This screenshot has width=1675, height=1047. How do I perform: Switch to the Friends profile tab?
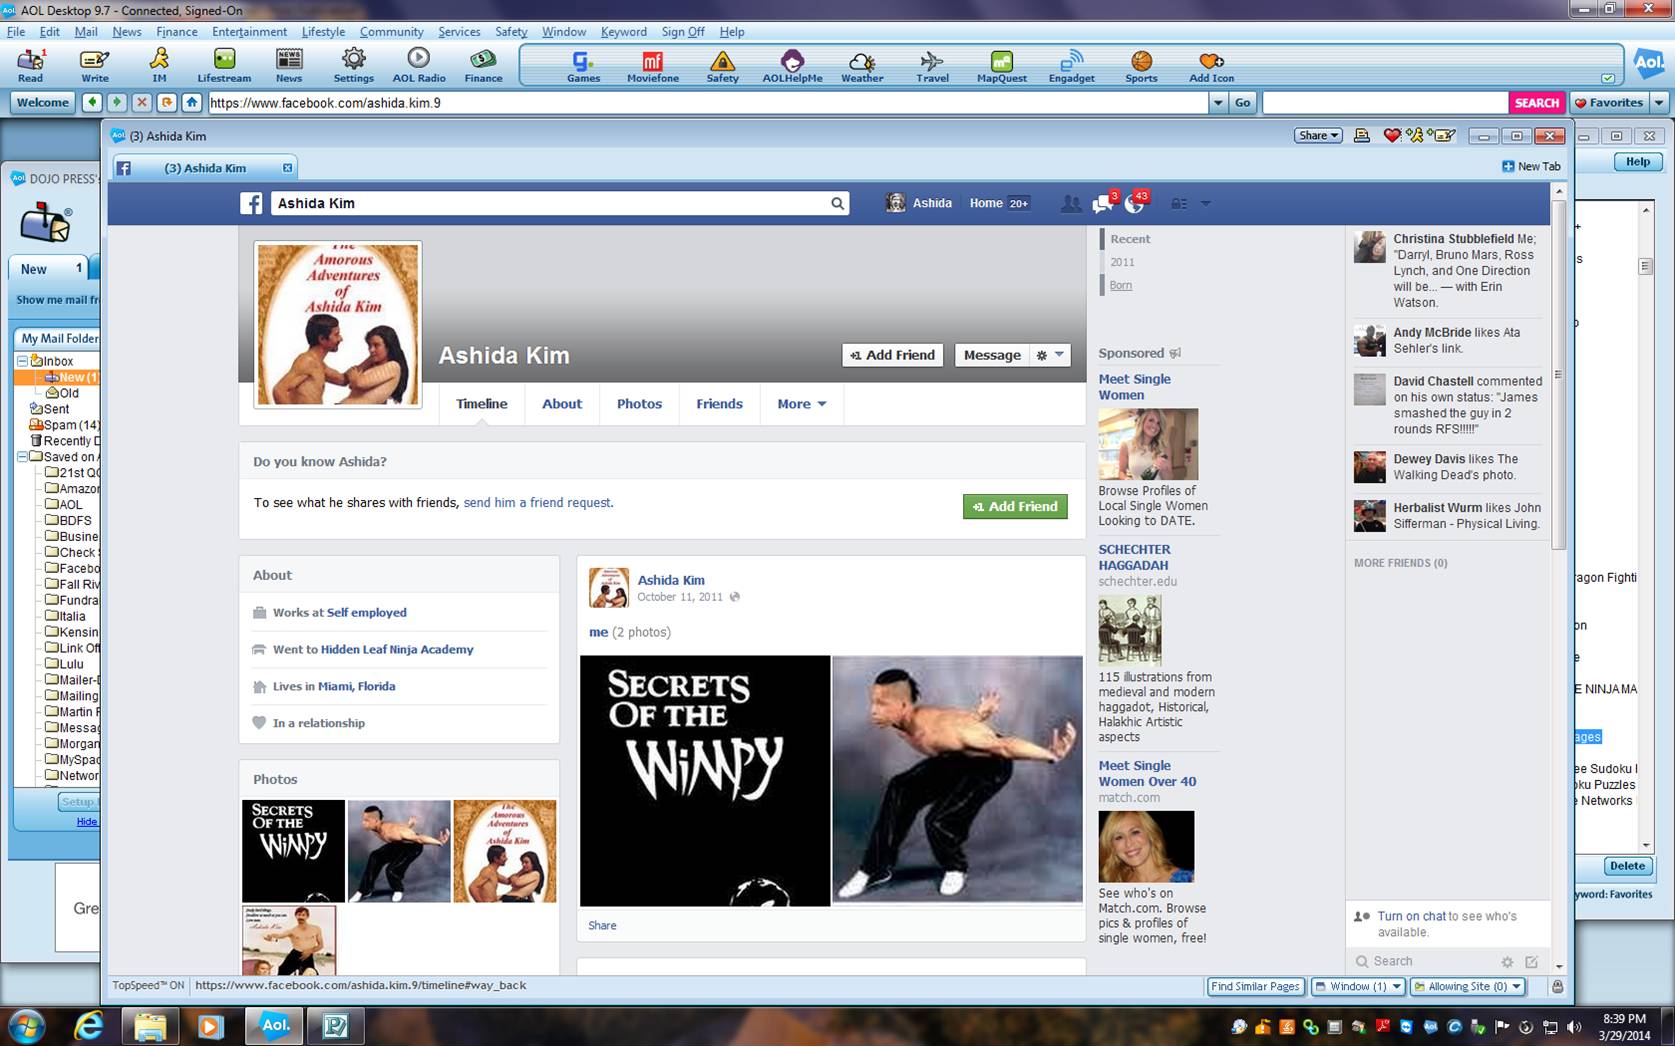click(x=719, y=404)
